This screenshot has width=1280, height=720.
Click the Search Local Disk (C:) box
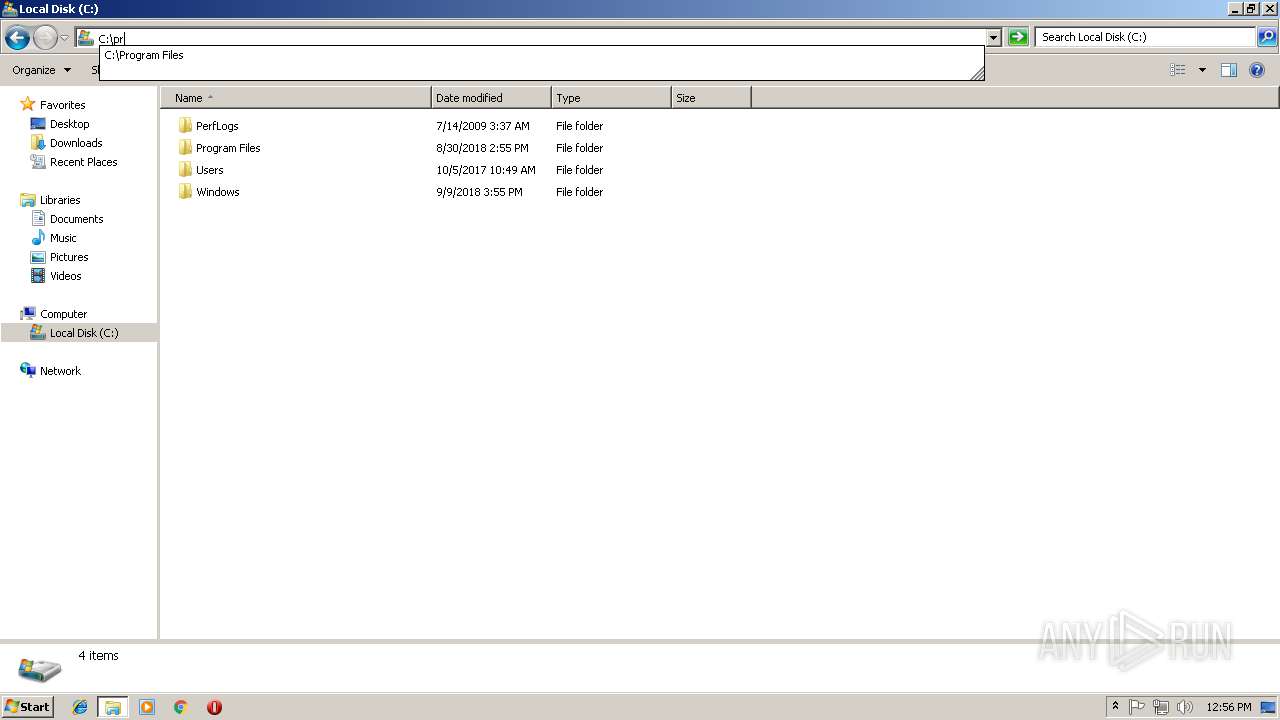pyautogui.click(x=1145, y=37)
